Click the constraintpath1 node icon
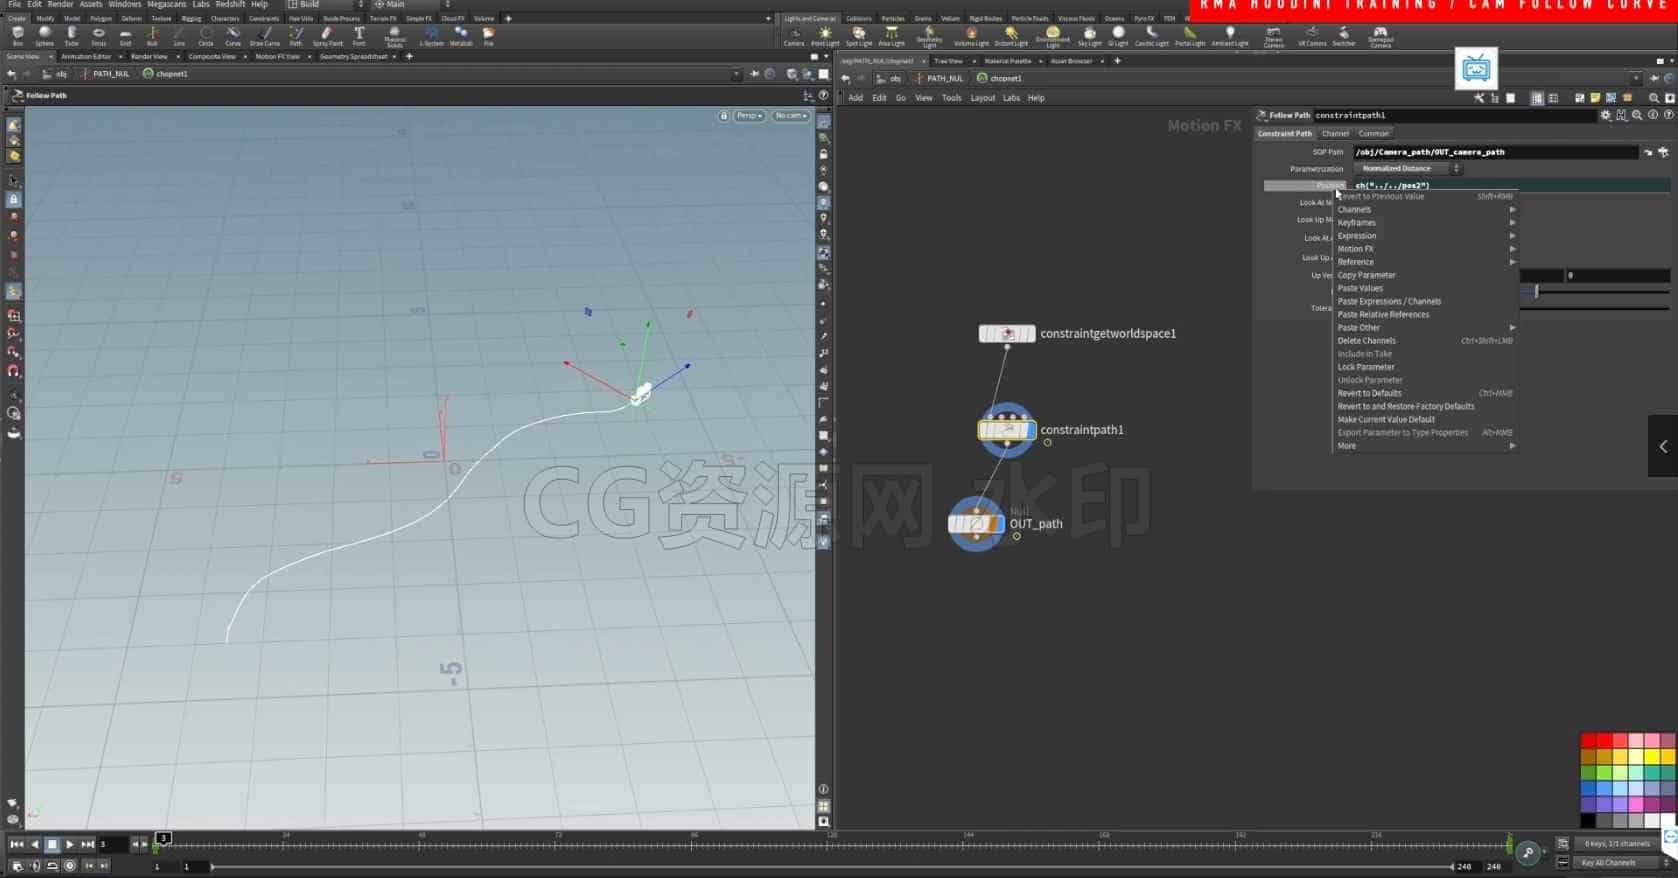 point(1007,430)
